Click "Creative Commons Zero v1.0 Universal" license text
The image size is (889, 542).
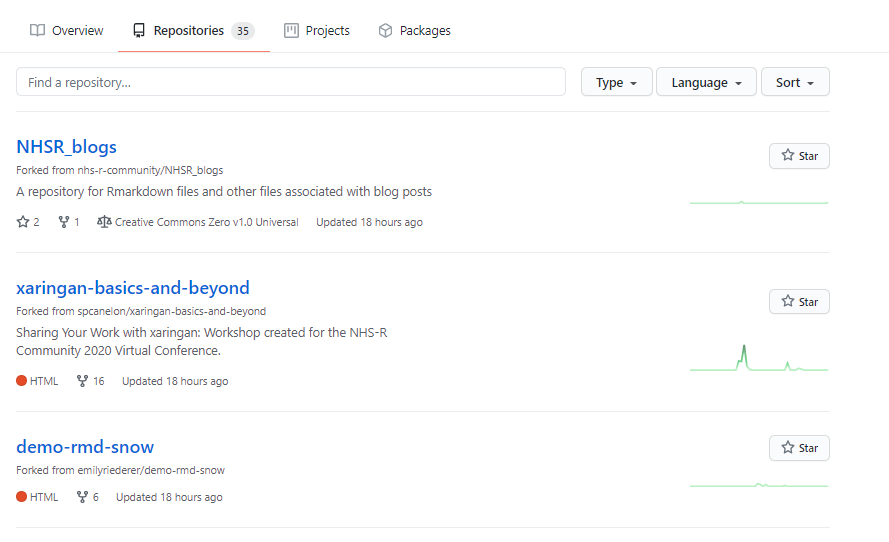point(206,222)
